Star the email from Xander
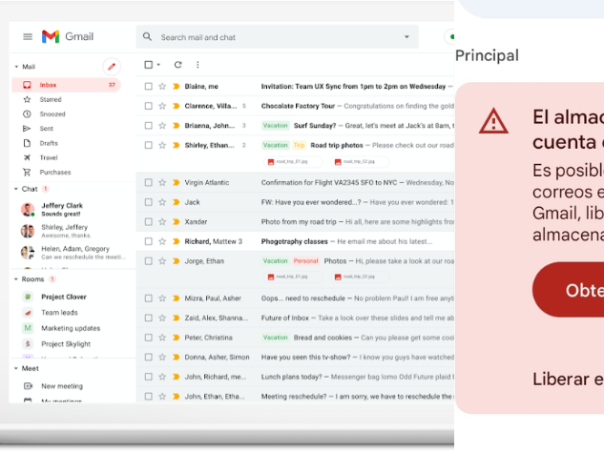 (x=162, y=222)
